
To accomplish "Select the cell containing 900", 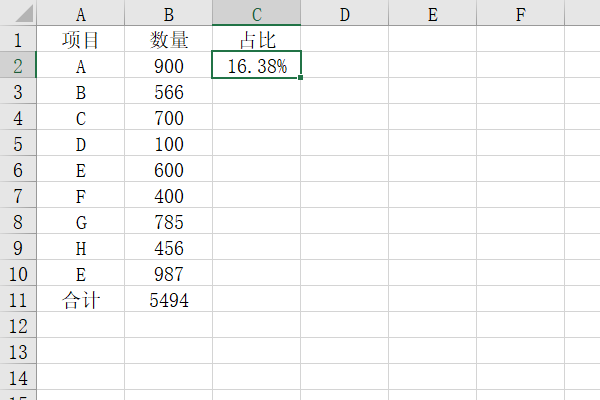I will (x=168, y=65).
